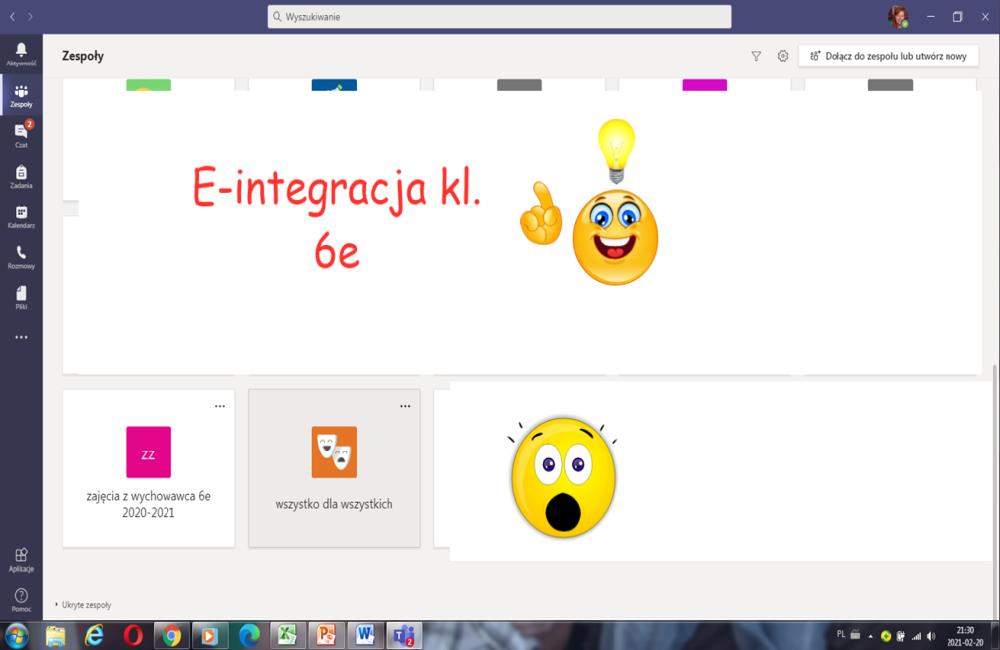Open more options for zajęcia z wychowawca 6e
This screenshot has height=650, width=1000.
pos(220,406)
